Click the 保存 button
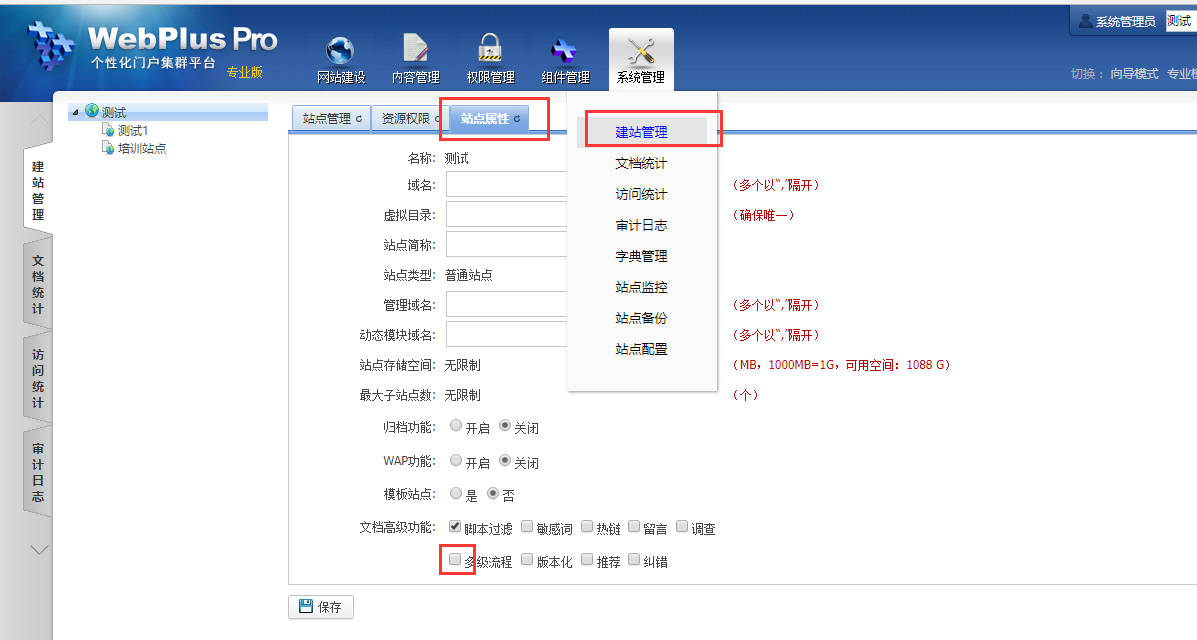The image size is (1197, 640). click(x=320, y=607)
